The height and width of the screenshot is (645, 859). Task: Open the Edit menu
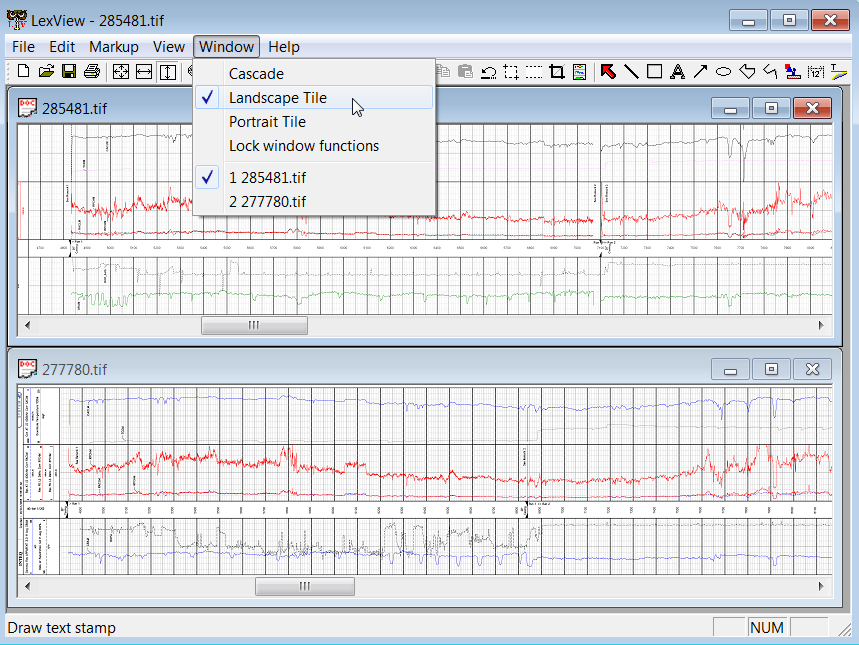coord(62,47)
